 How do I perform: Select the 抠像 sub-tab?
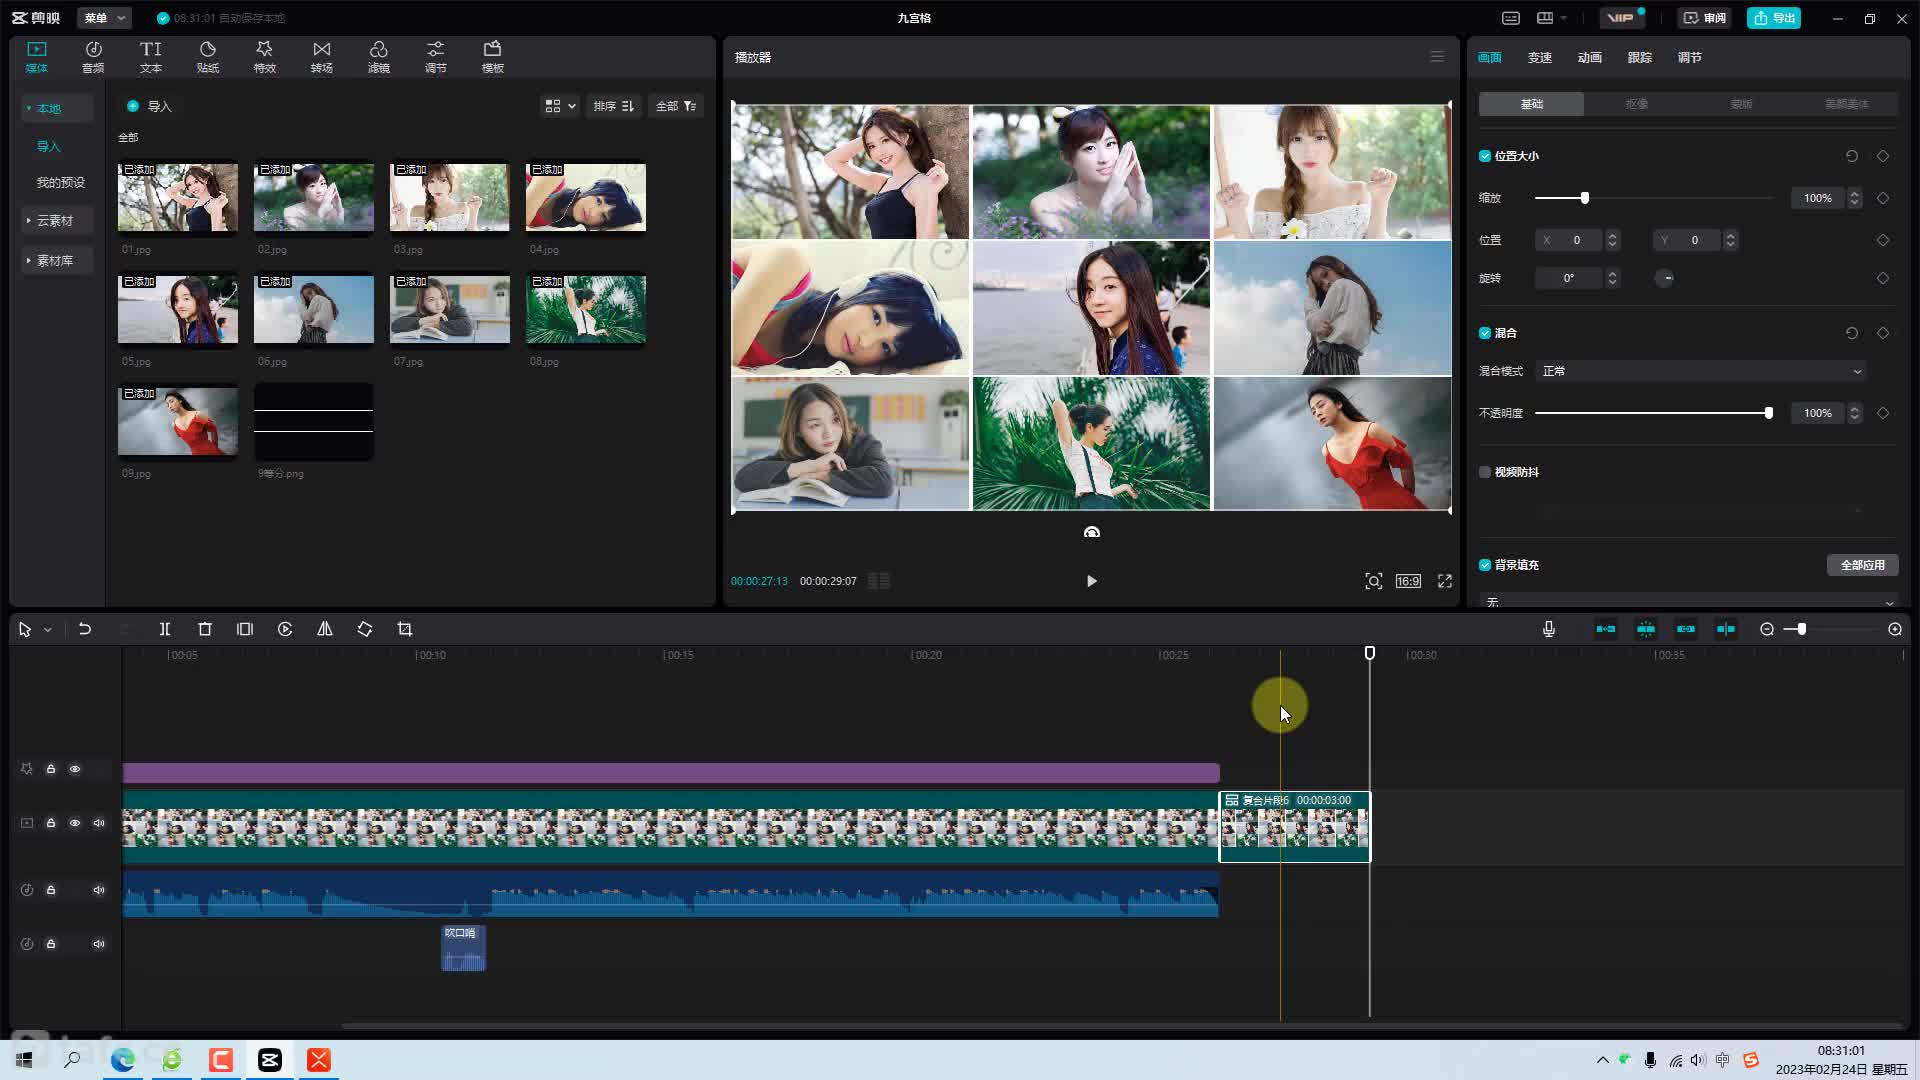(1637, 104)
